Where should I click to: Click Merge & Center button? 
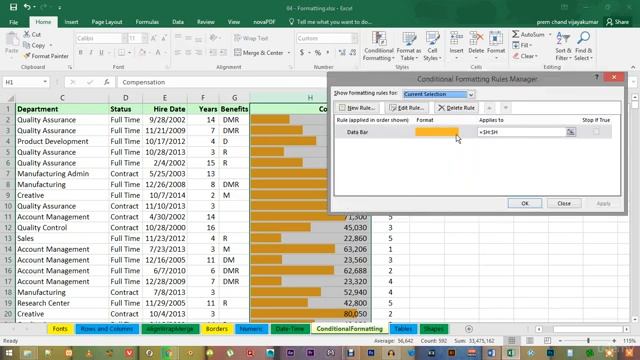tap(259, 53)
